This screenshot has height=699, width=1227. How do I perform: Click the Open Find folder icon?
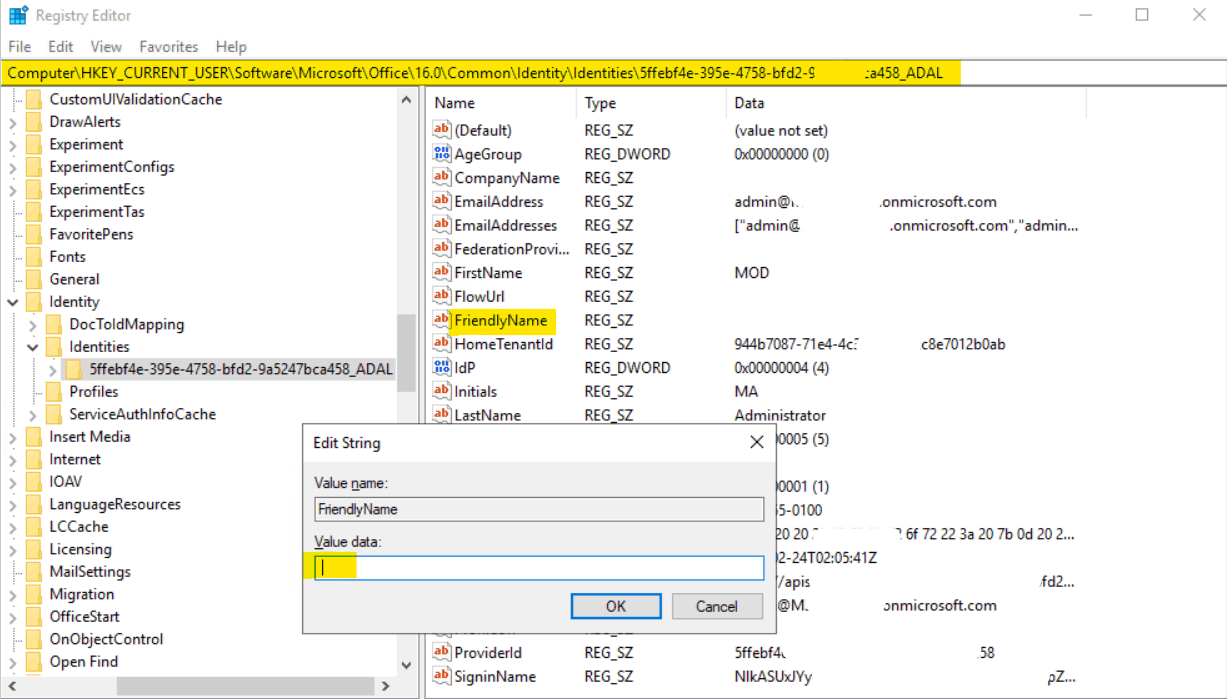pyautogui.click(x=35, y=662)
